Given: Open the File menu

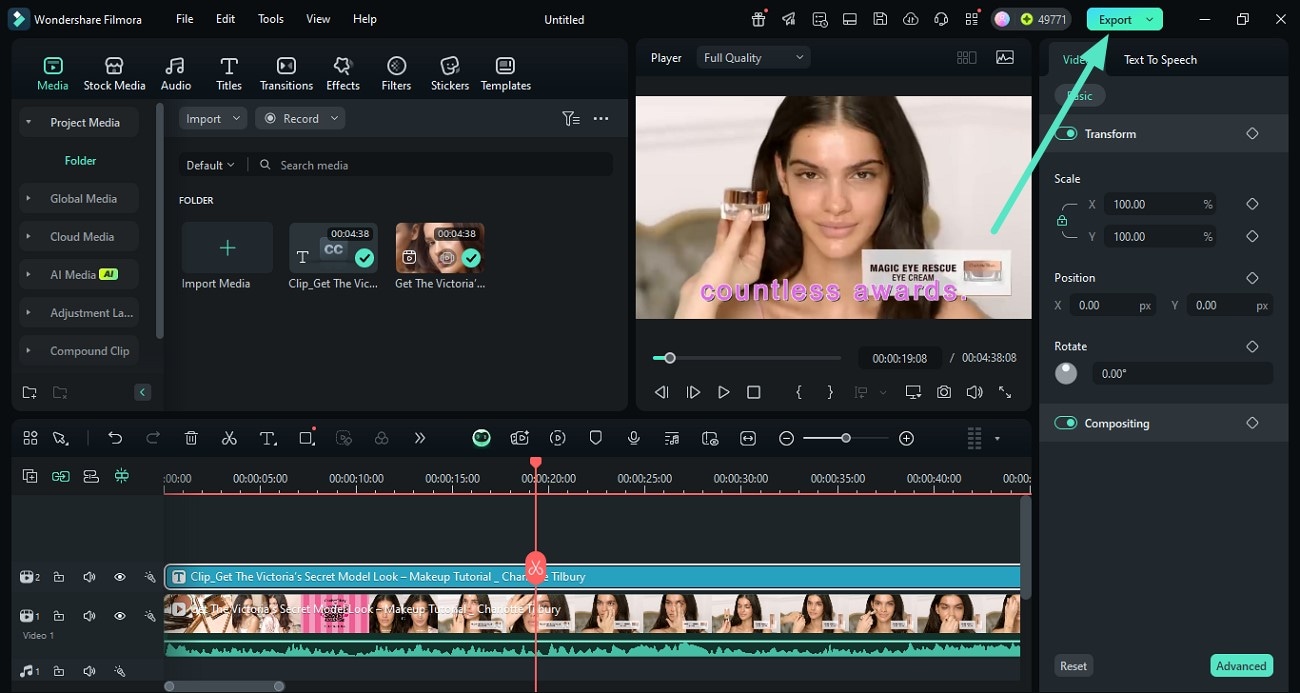Looking at the screenshot, I should 185,19.
